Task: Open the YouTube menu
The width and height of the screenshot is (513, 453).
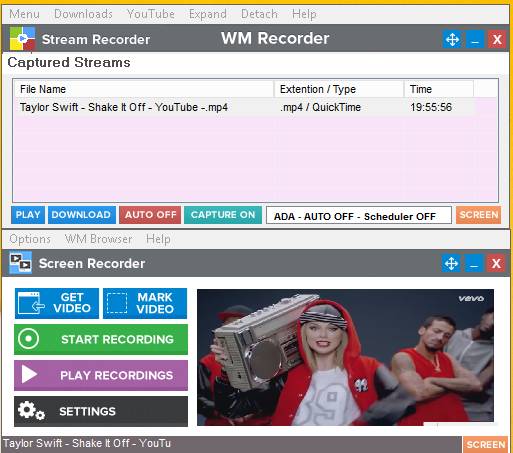Action: [x=151, y=14]
